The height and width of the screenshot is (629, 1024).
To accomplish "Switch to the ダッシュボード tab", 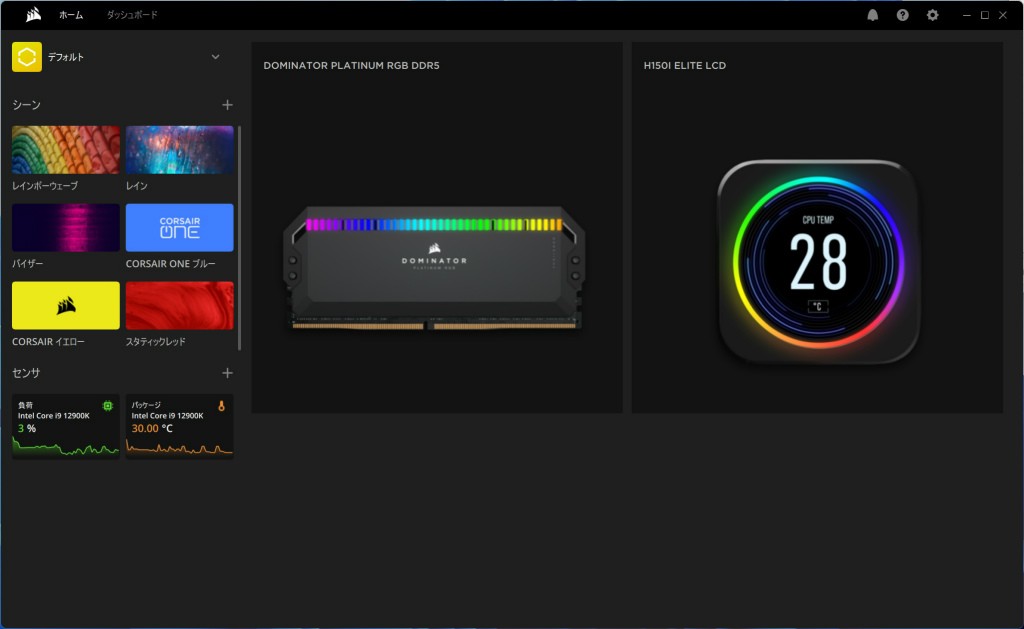I will point(132,15).
